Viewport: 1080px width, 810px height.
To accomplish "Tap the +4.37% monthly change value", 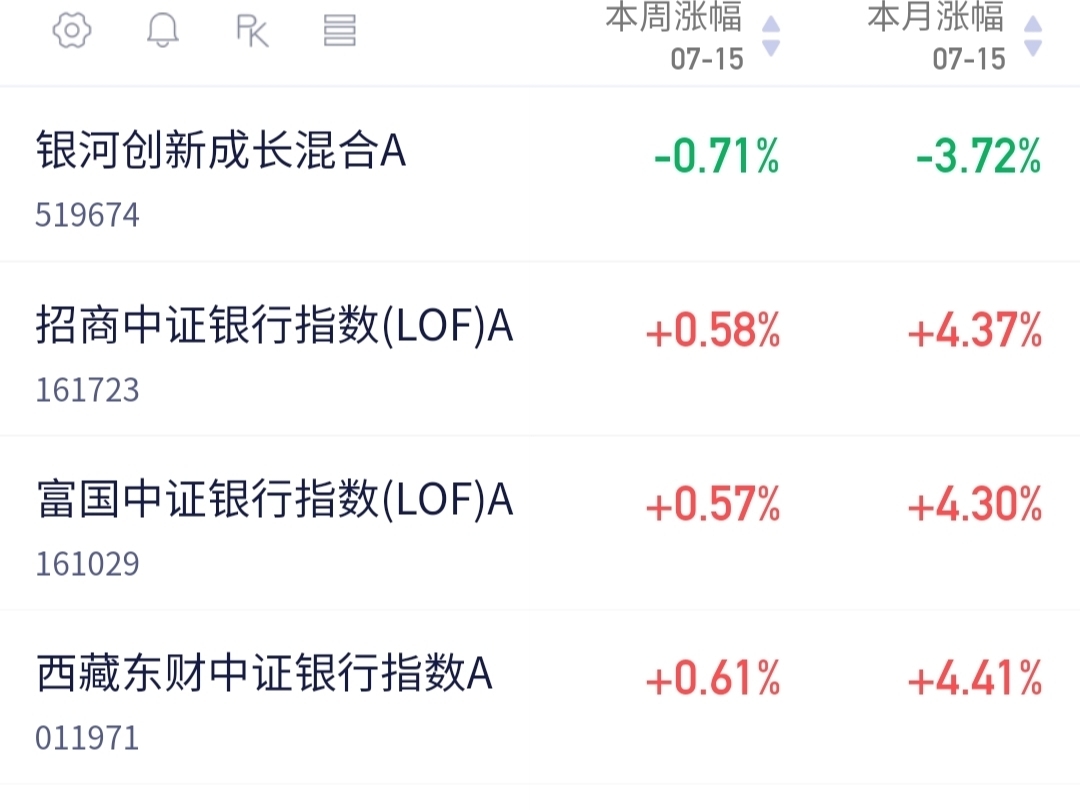I will (975, 330).
